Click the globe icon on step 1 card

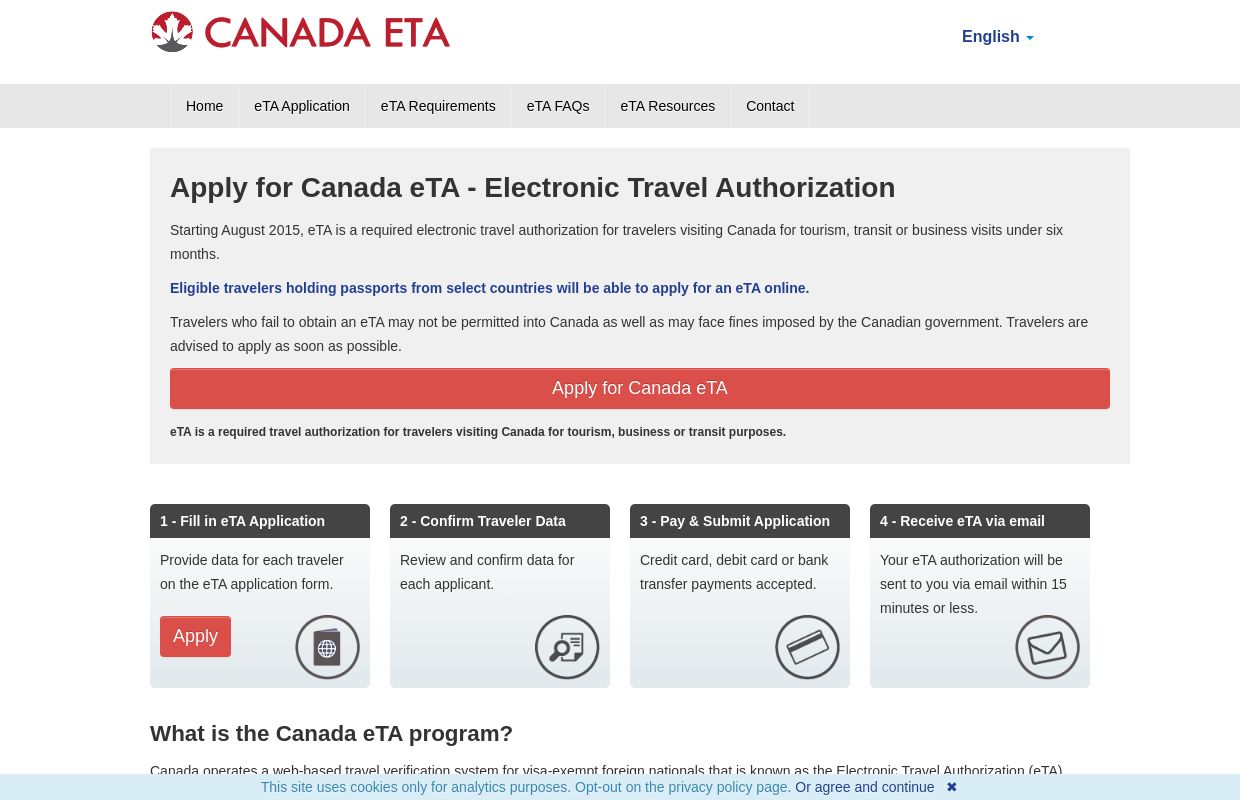pos(327,647)
